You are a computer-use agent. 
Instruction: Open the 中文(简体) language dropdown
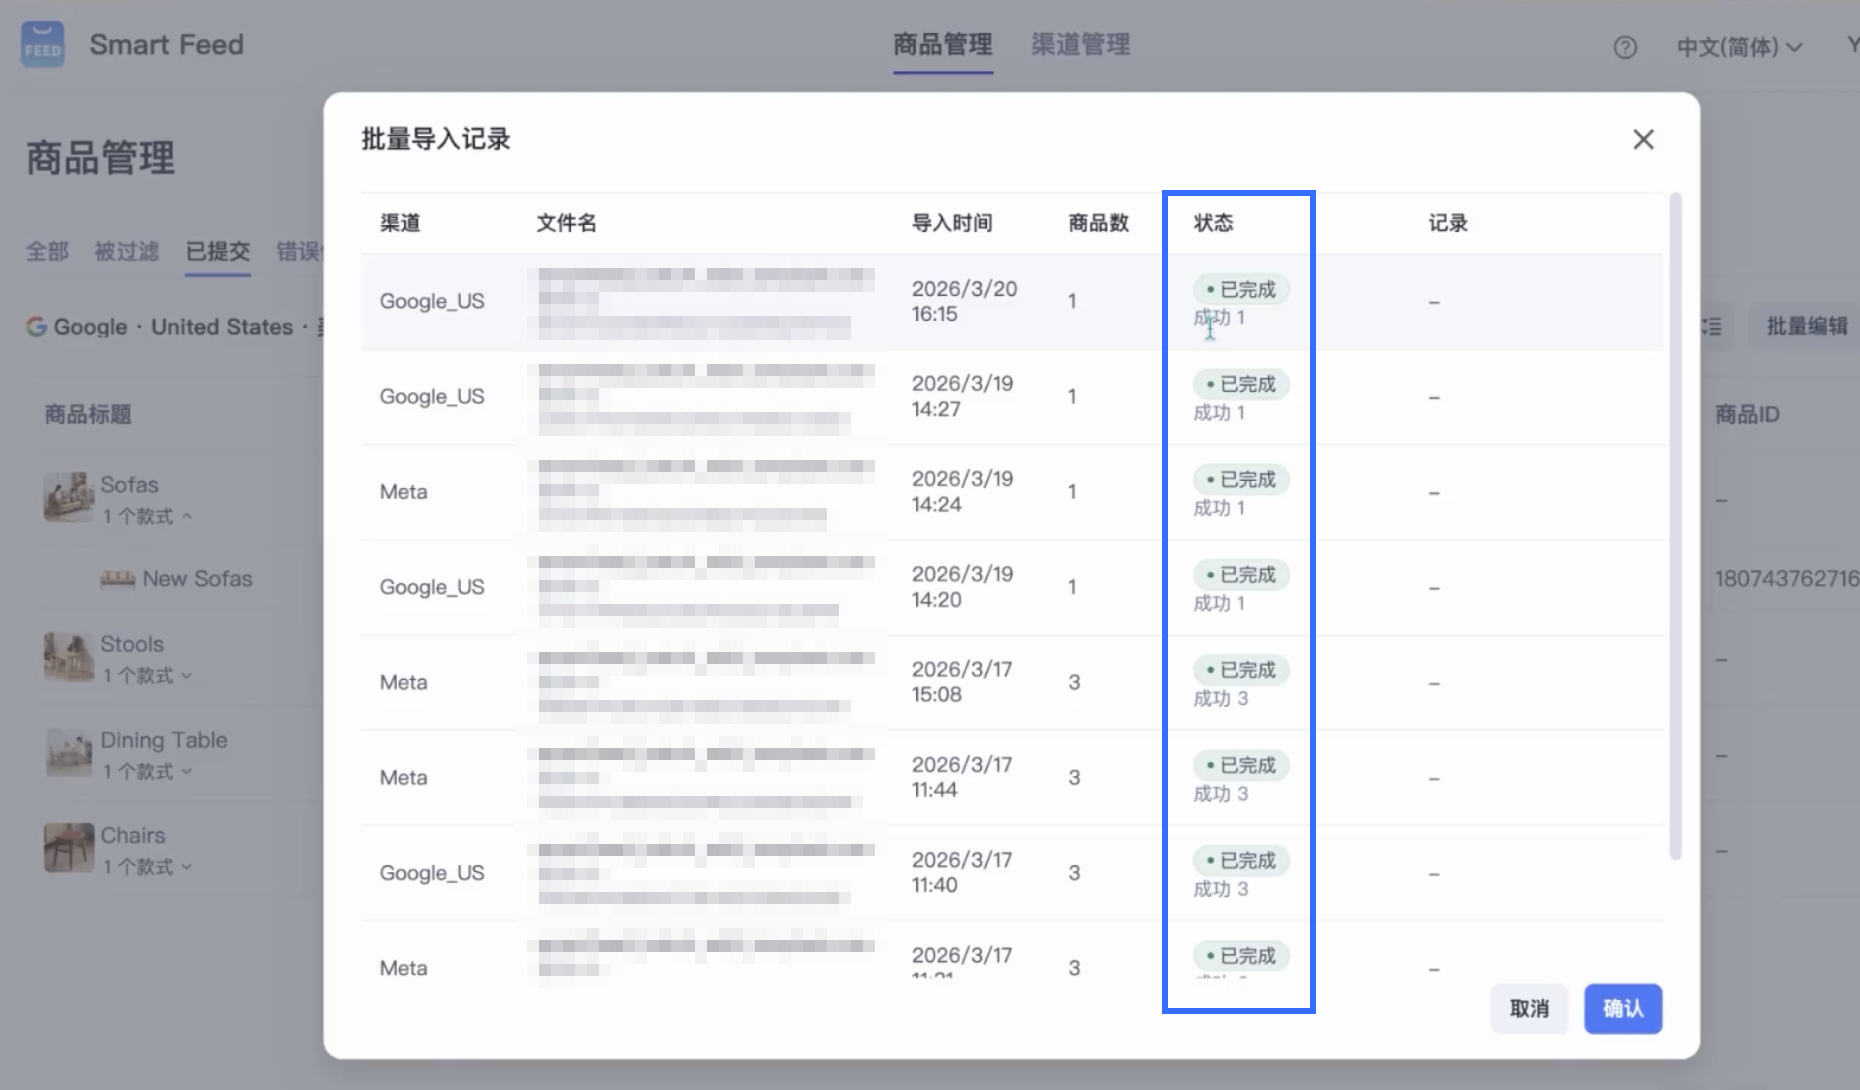[1738, 47]
